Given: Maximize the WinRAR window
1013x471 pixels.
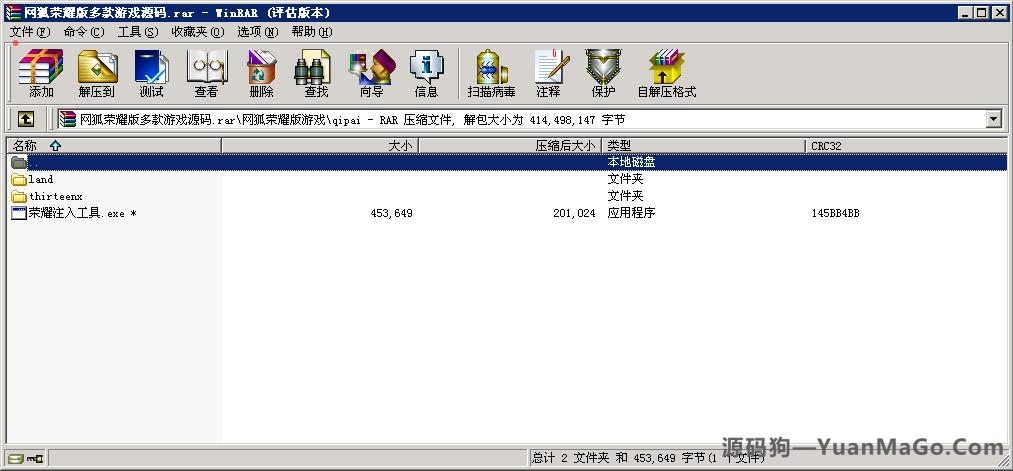Looking at the screenshot, I should pyautogui.click(x=981, y=12).
